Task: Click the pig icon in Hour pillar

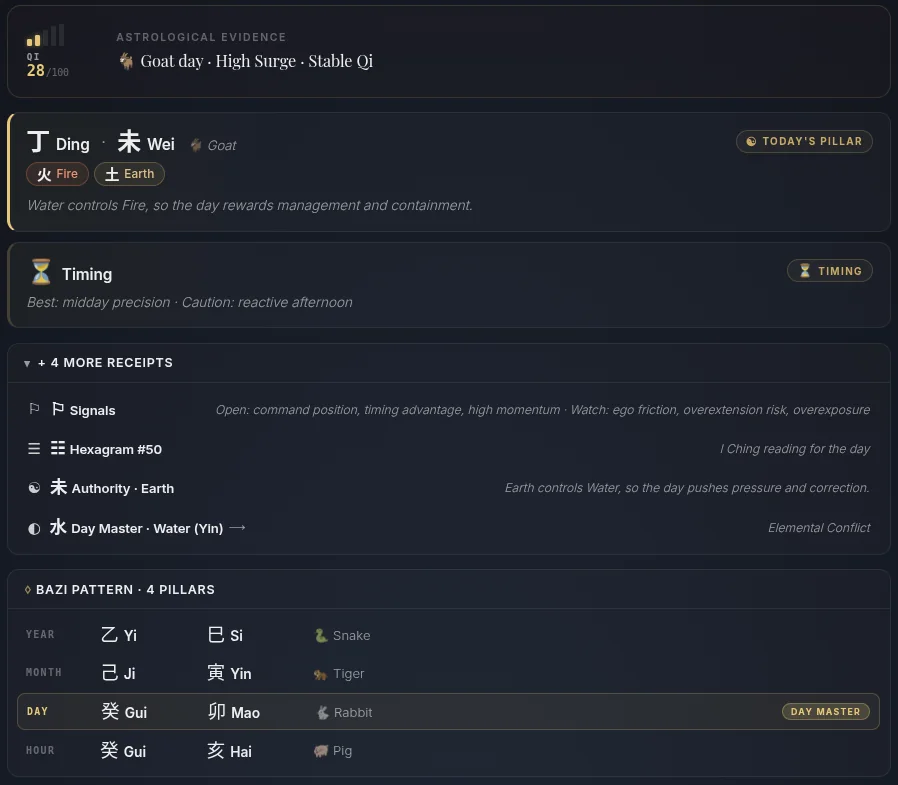Action: (321, 751)
